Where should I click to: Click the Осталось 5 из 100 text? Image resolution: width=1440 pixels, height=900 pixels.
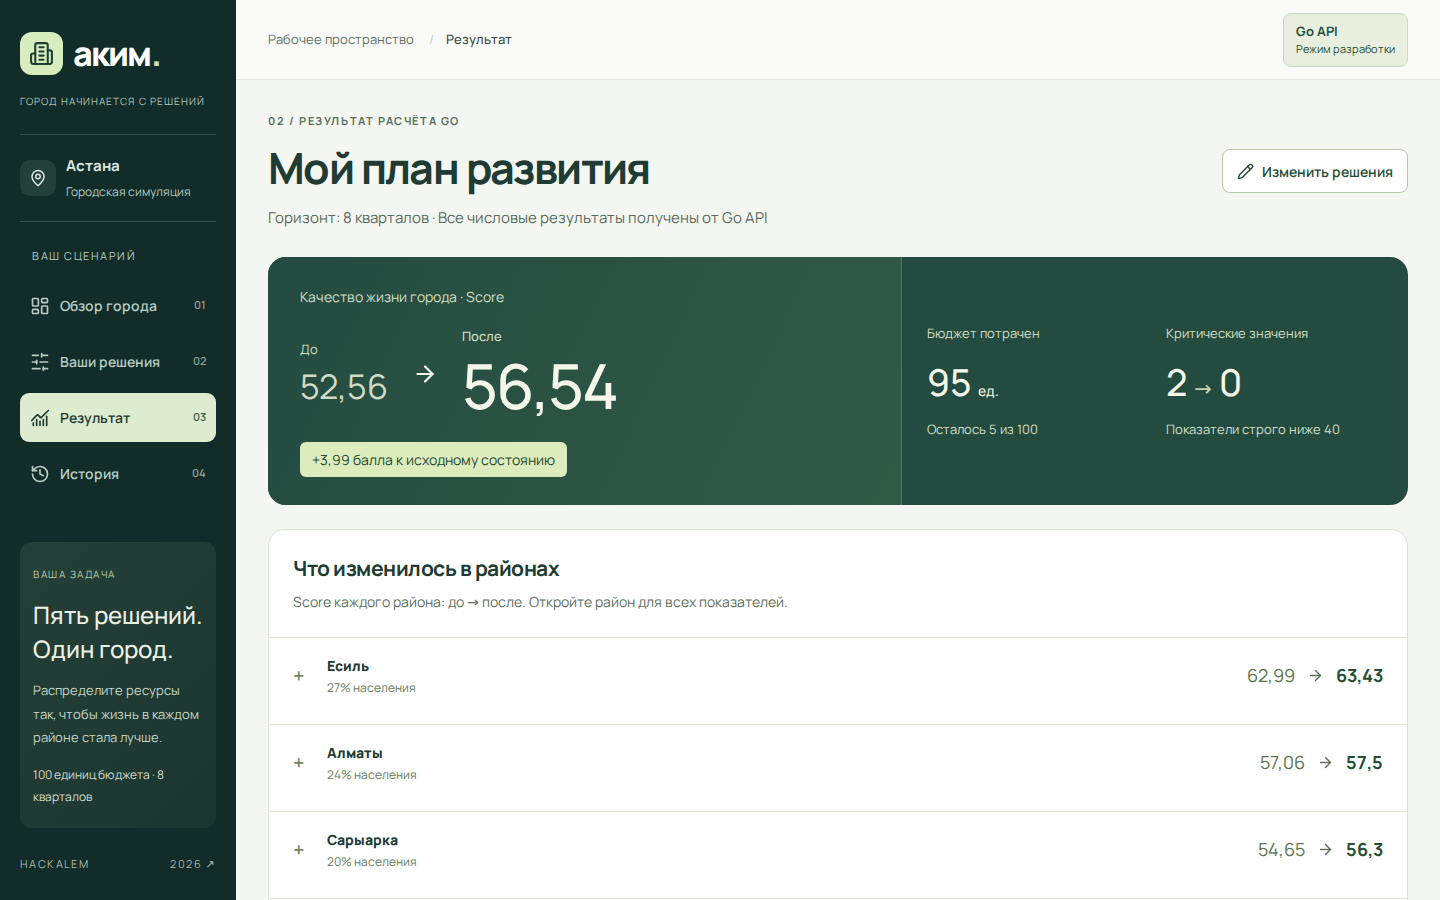pyautogui.click(x=982, y=430)
